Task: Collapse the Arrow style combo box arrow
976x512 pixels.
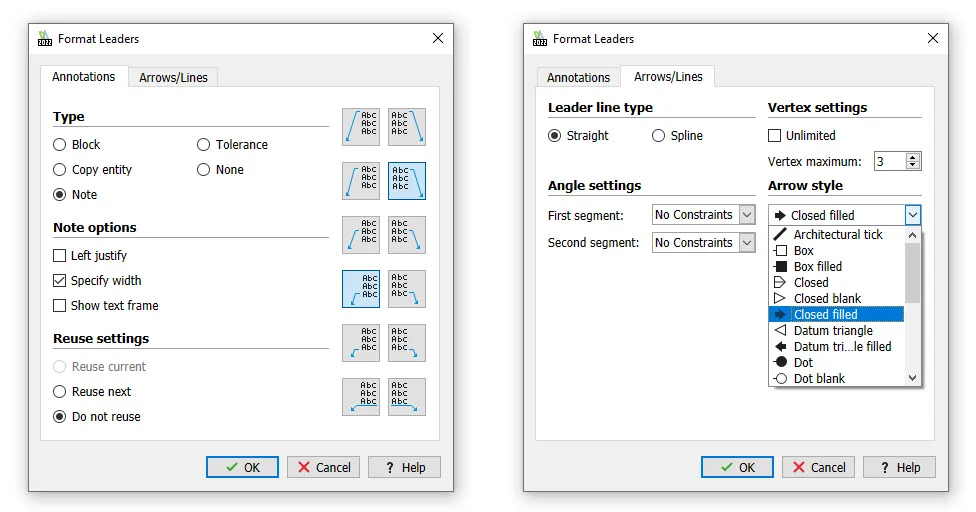Action: coord(912,215)
